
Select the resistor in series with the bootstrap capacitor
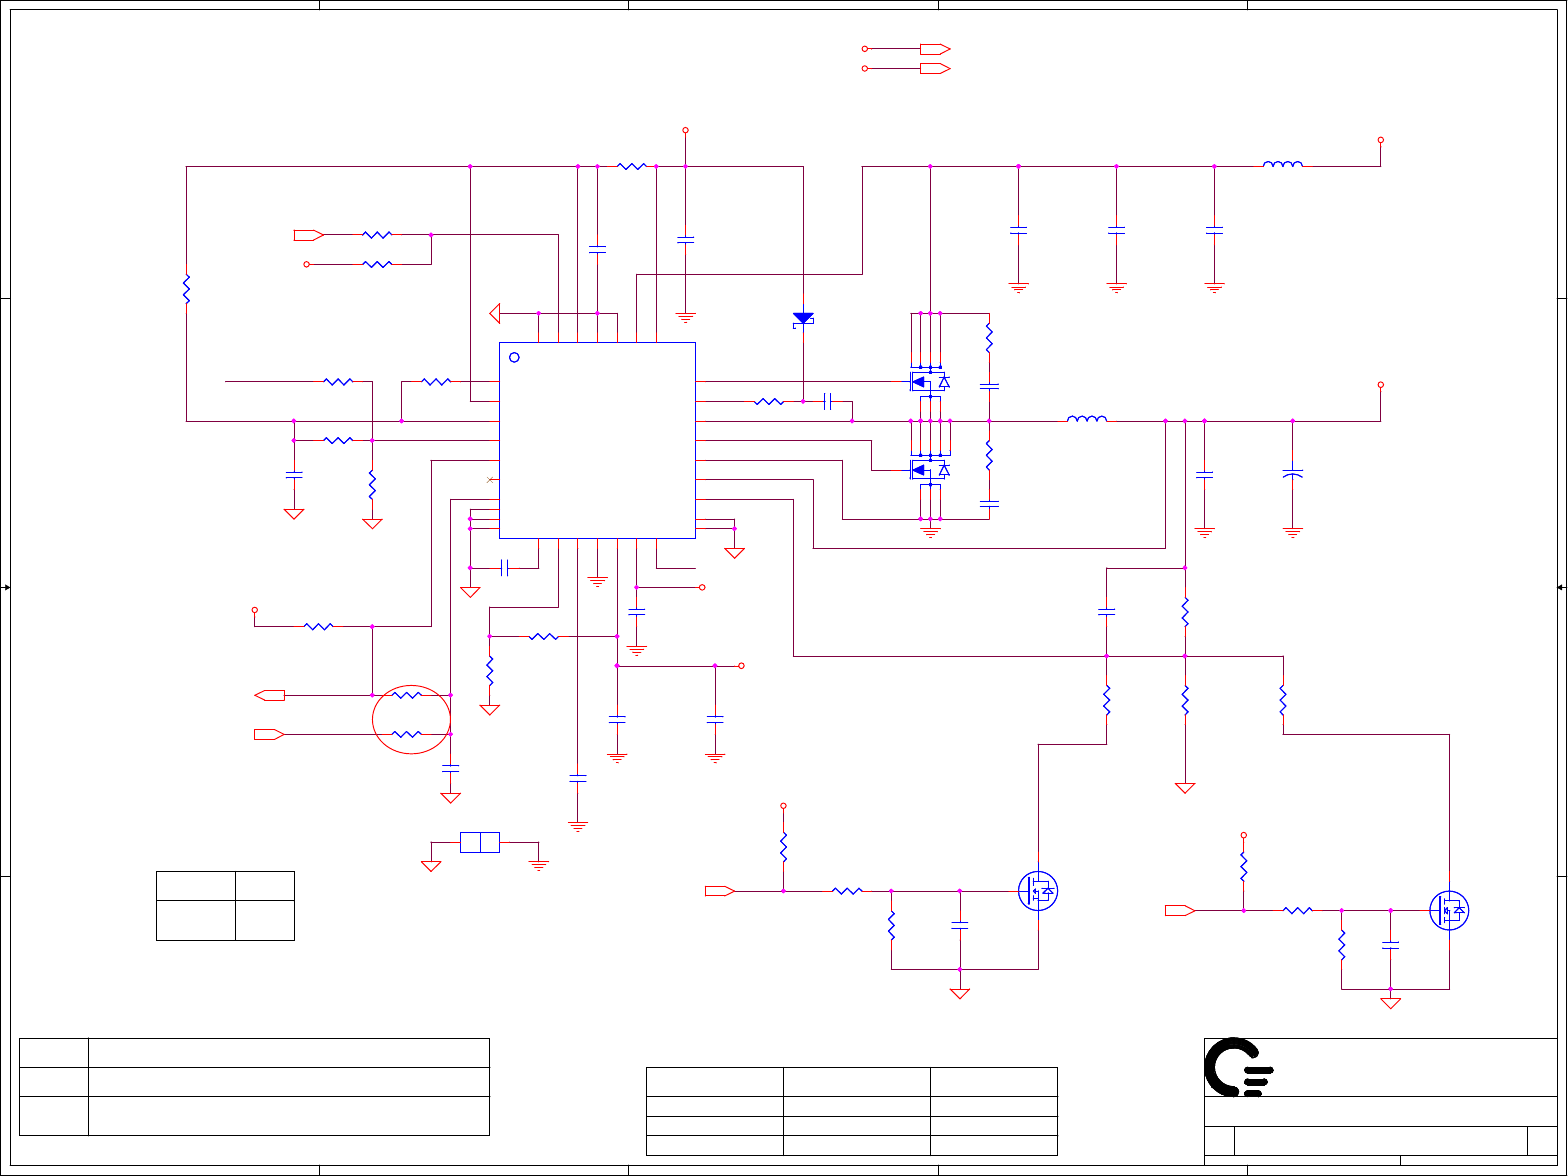pyautogui.click(x=769, y=401)
